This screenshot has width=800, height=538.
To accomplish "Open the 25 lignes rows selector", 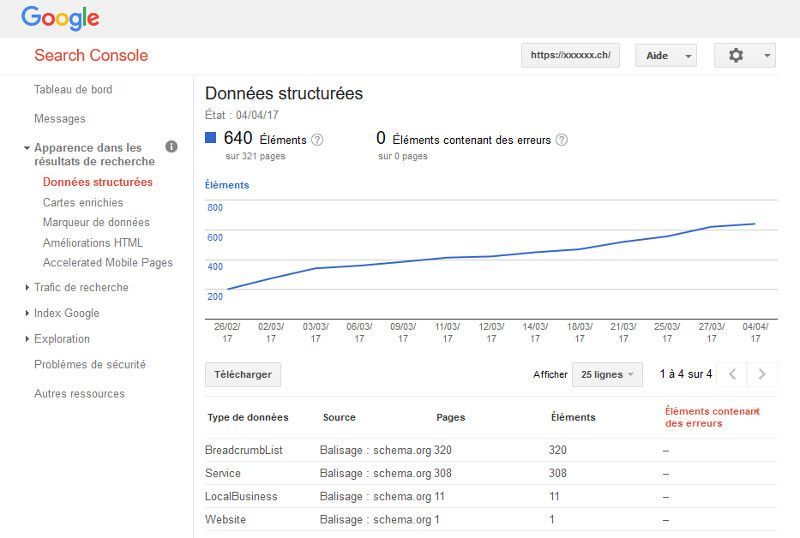I will tap(607, 374).
